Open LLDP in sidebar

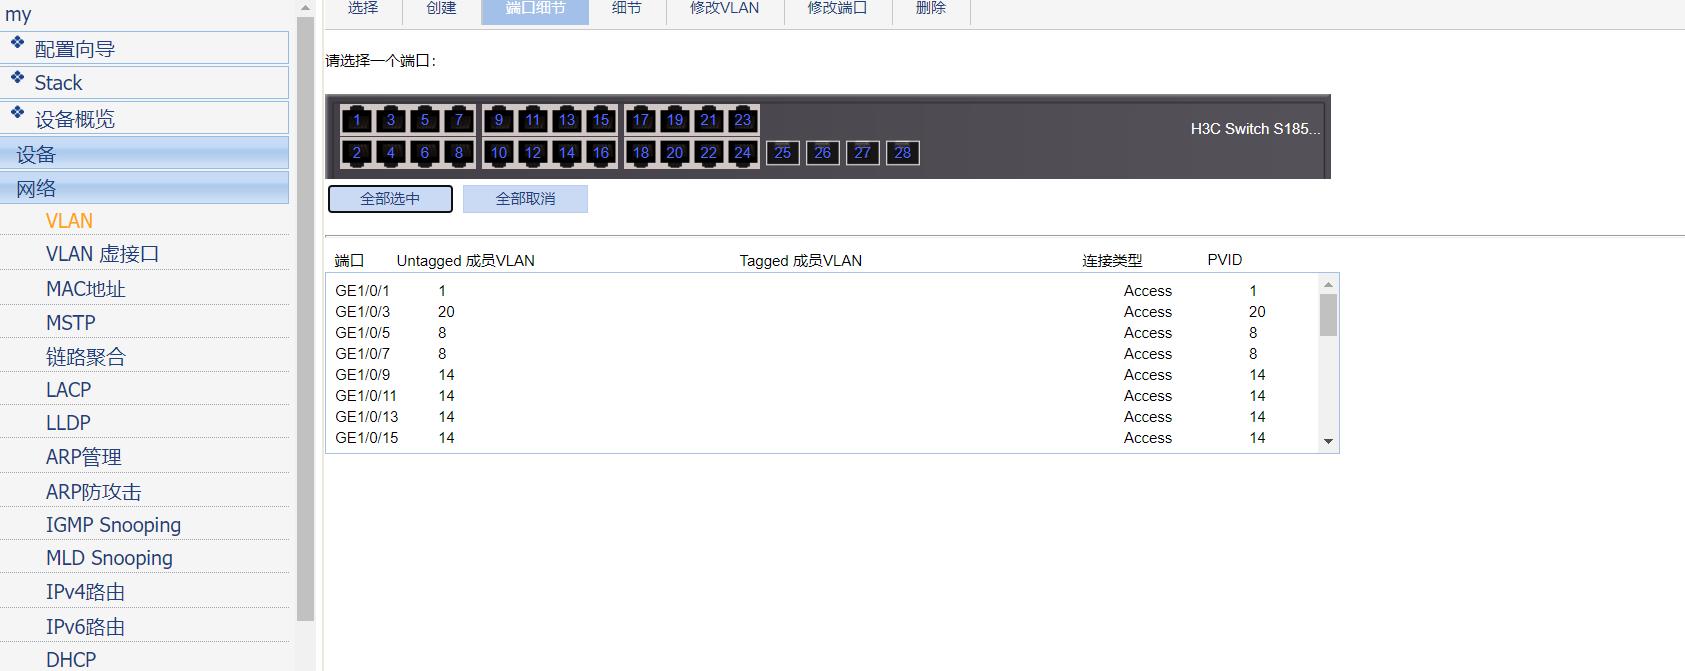68,423
